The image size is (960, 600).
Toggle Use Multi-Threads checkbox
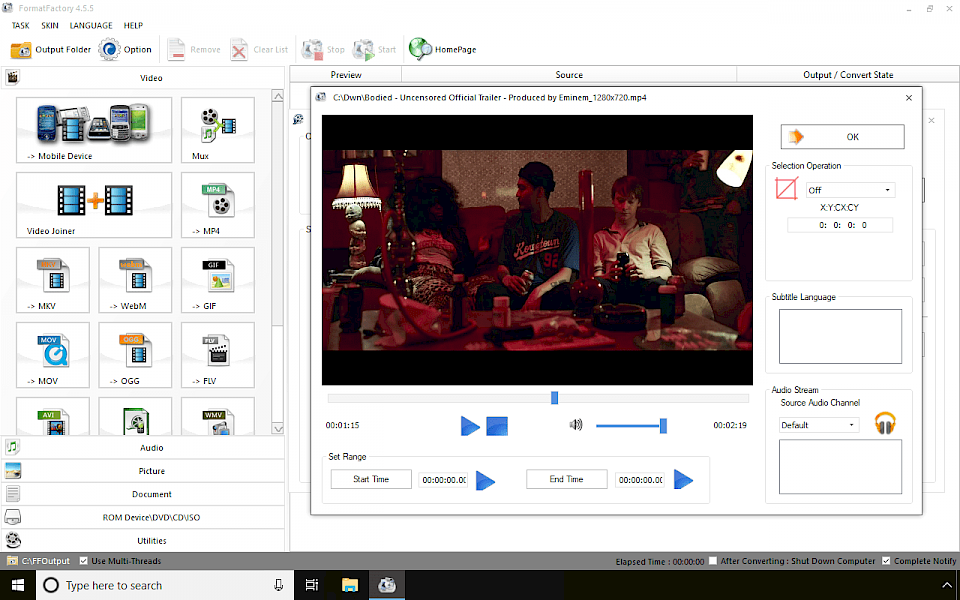point(84,561)
